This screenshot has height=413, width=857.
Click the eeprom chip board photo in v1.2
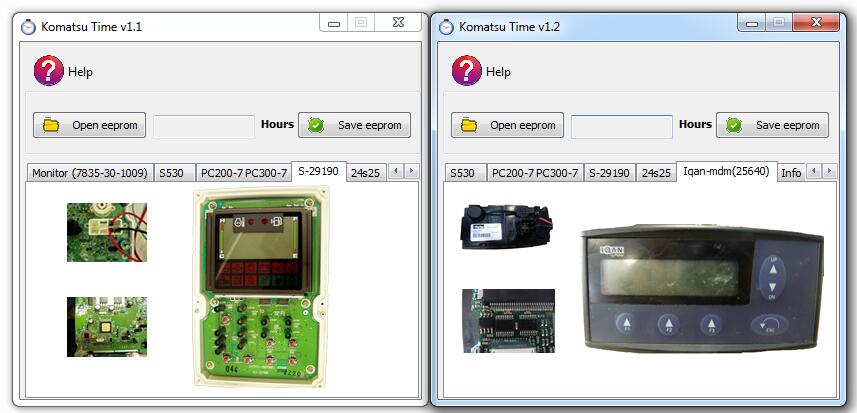coord(508,321)
